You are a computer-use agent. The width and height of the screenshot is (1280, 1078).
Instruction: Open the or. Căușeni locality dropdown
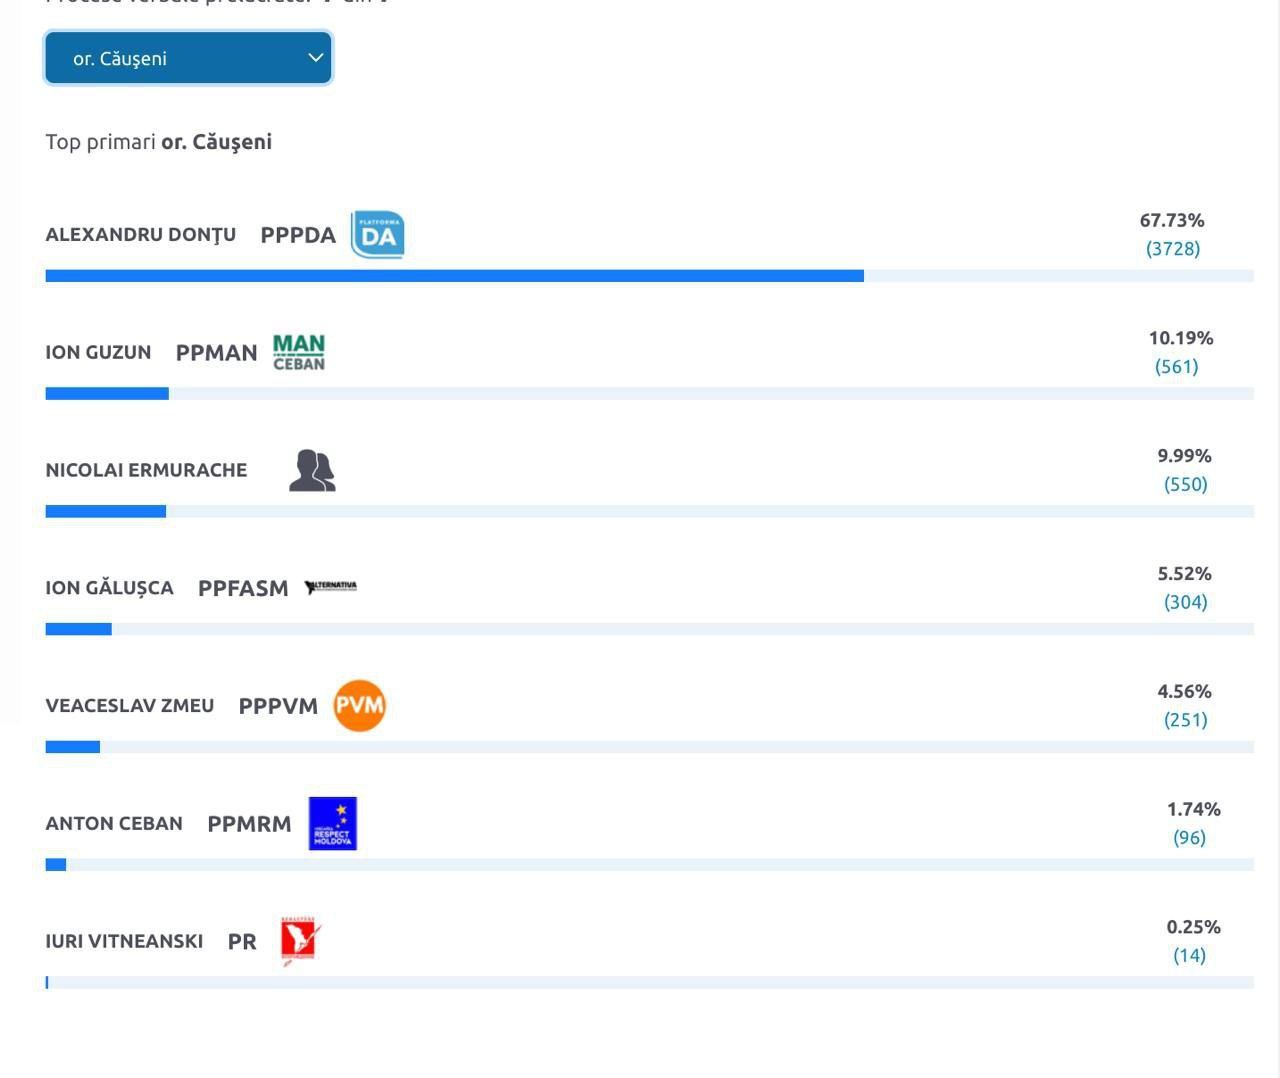[x=188, y=58]
